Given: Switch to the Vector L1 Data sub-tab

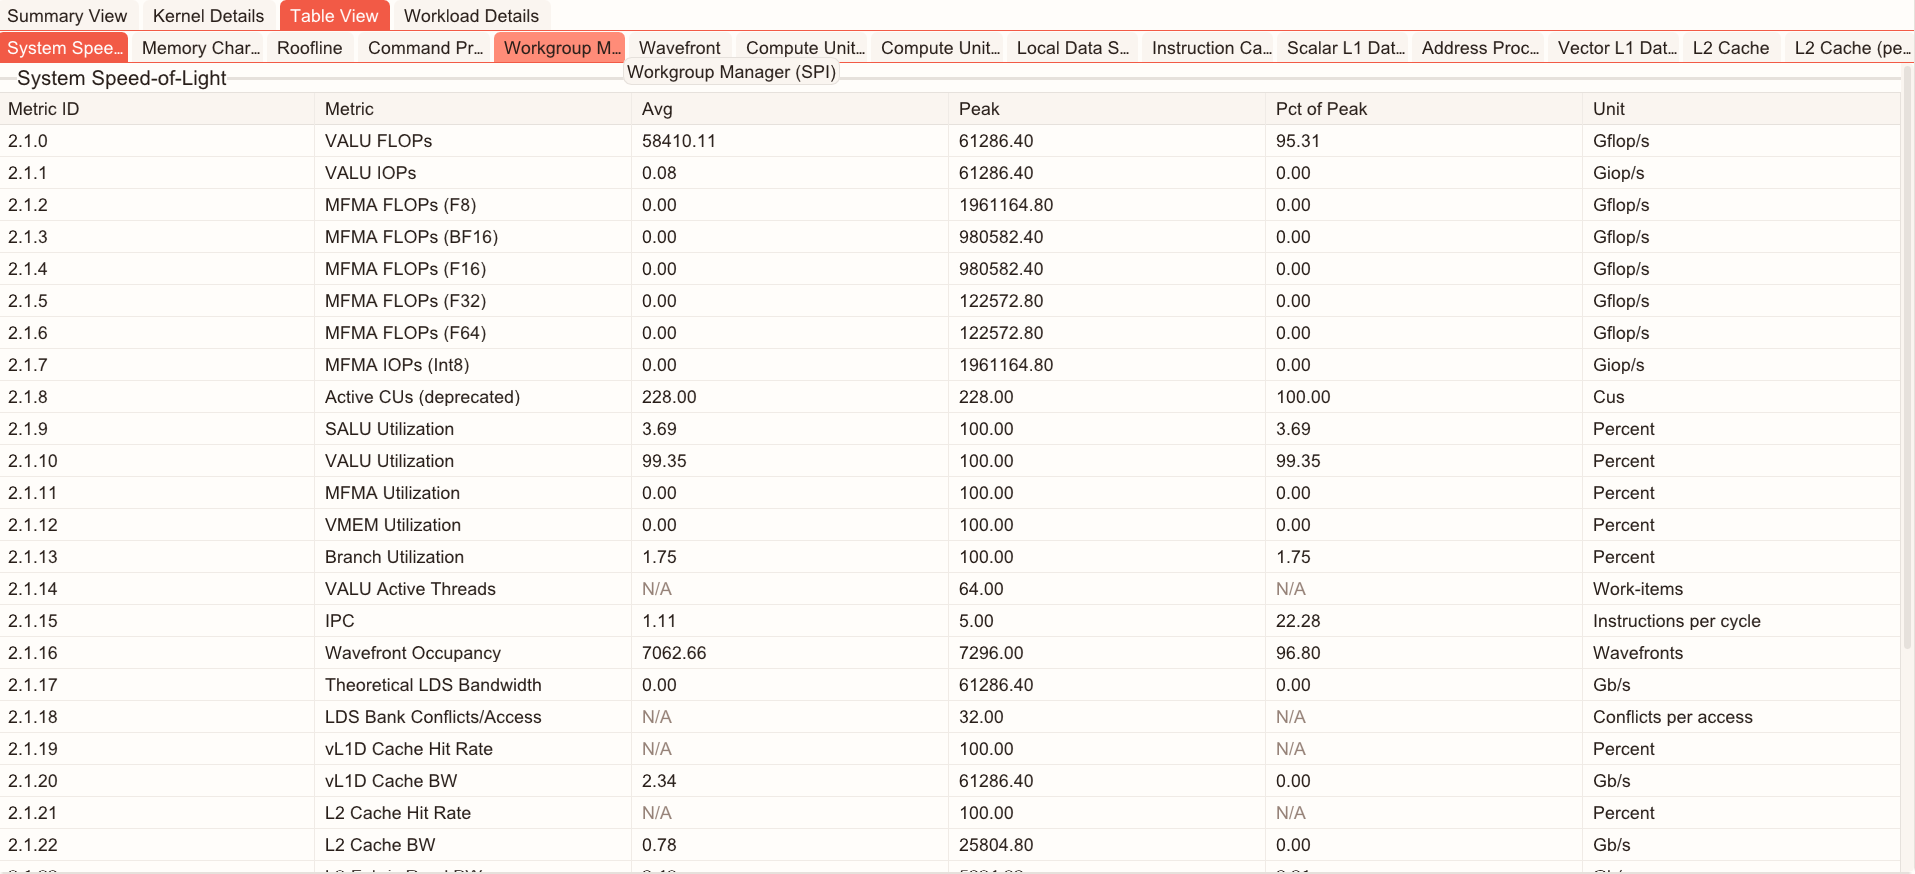Looking at the screenshot, I should coord(1616,48).
